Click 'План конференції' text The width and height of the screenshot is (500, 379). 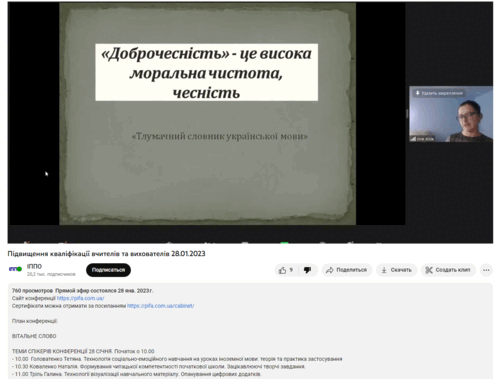point(35,321)
